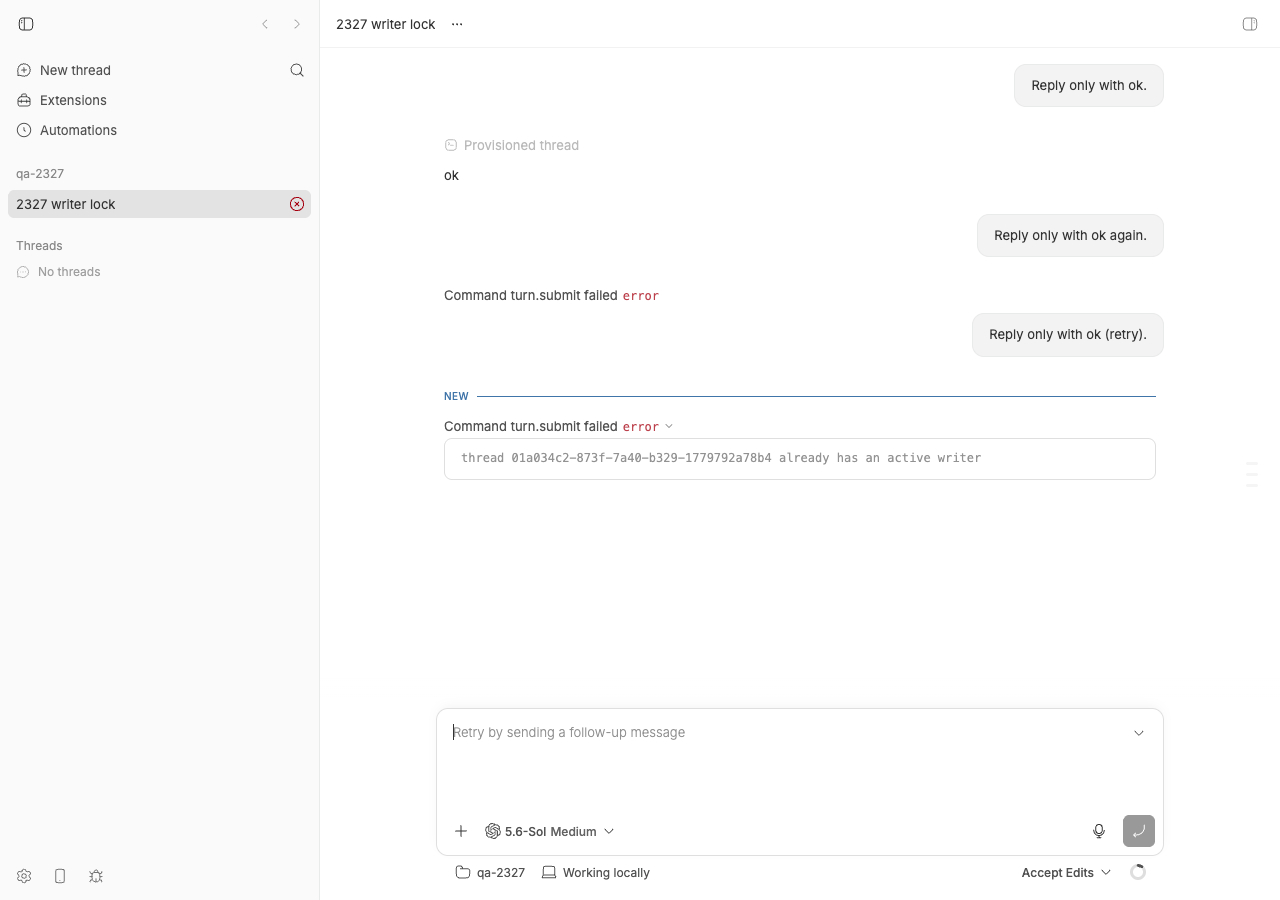Start voice dictation with microphone icon
Screen dimensions: 1280x900
point(1099,831)
